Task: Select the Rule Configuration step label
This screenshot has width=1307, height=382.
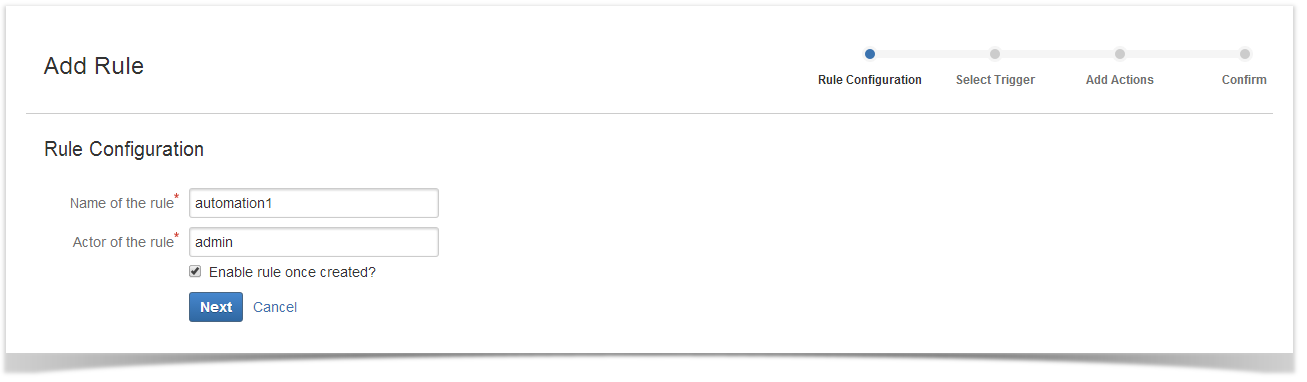Action: point(870,80)
